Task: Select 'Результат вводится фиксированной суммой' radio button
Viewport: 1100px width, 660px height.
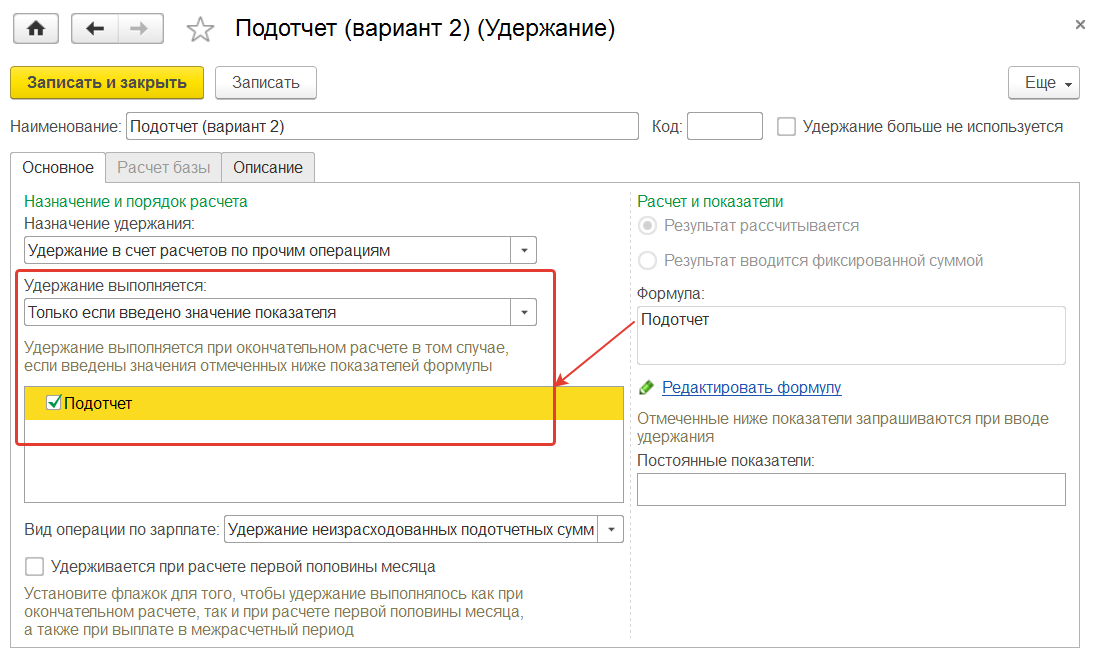Action: (648, 261)
